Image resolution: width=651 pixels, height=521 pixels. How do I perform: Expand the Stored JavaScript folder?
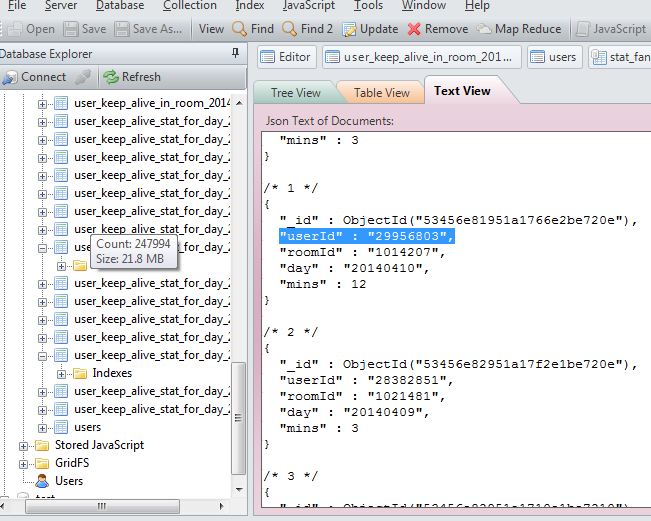pyautogui.click(x=23, y=446)
